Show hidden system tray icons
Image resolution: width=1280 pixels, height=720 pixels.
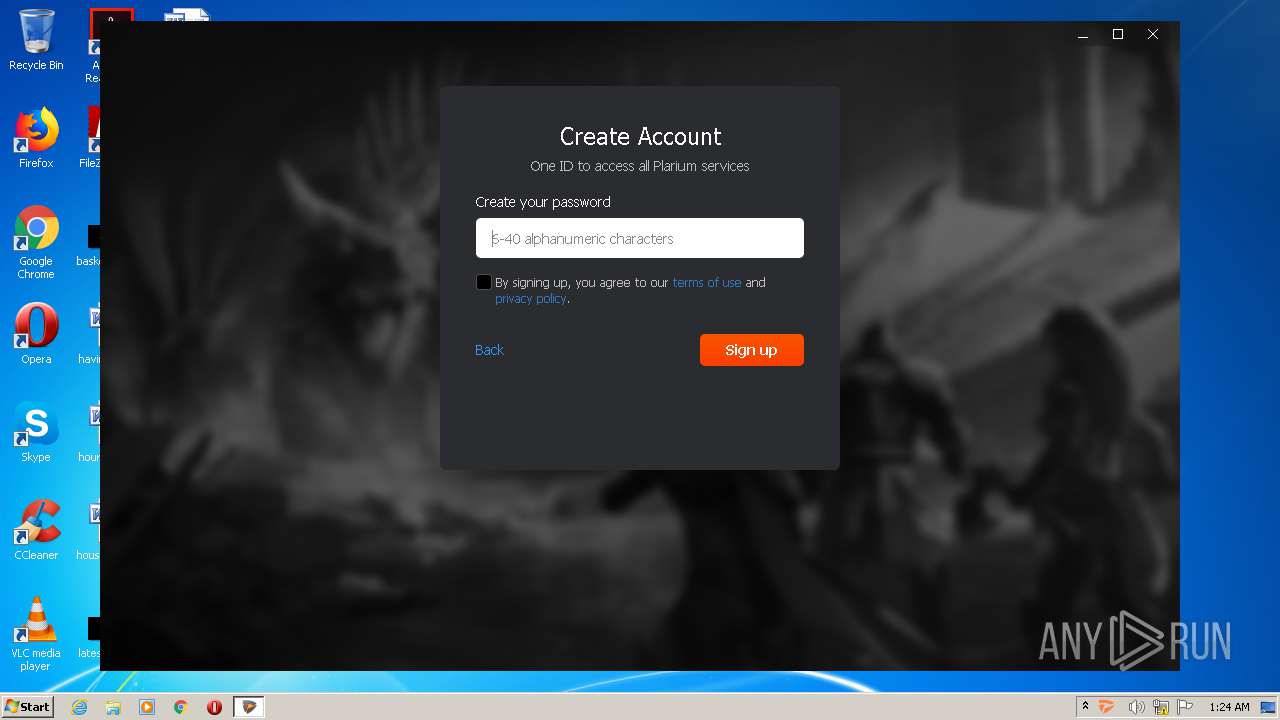(x=1085, y=706)
